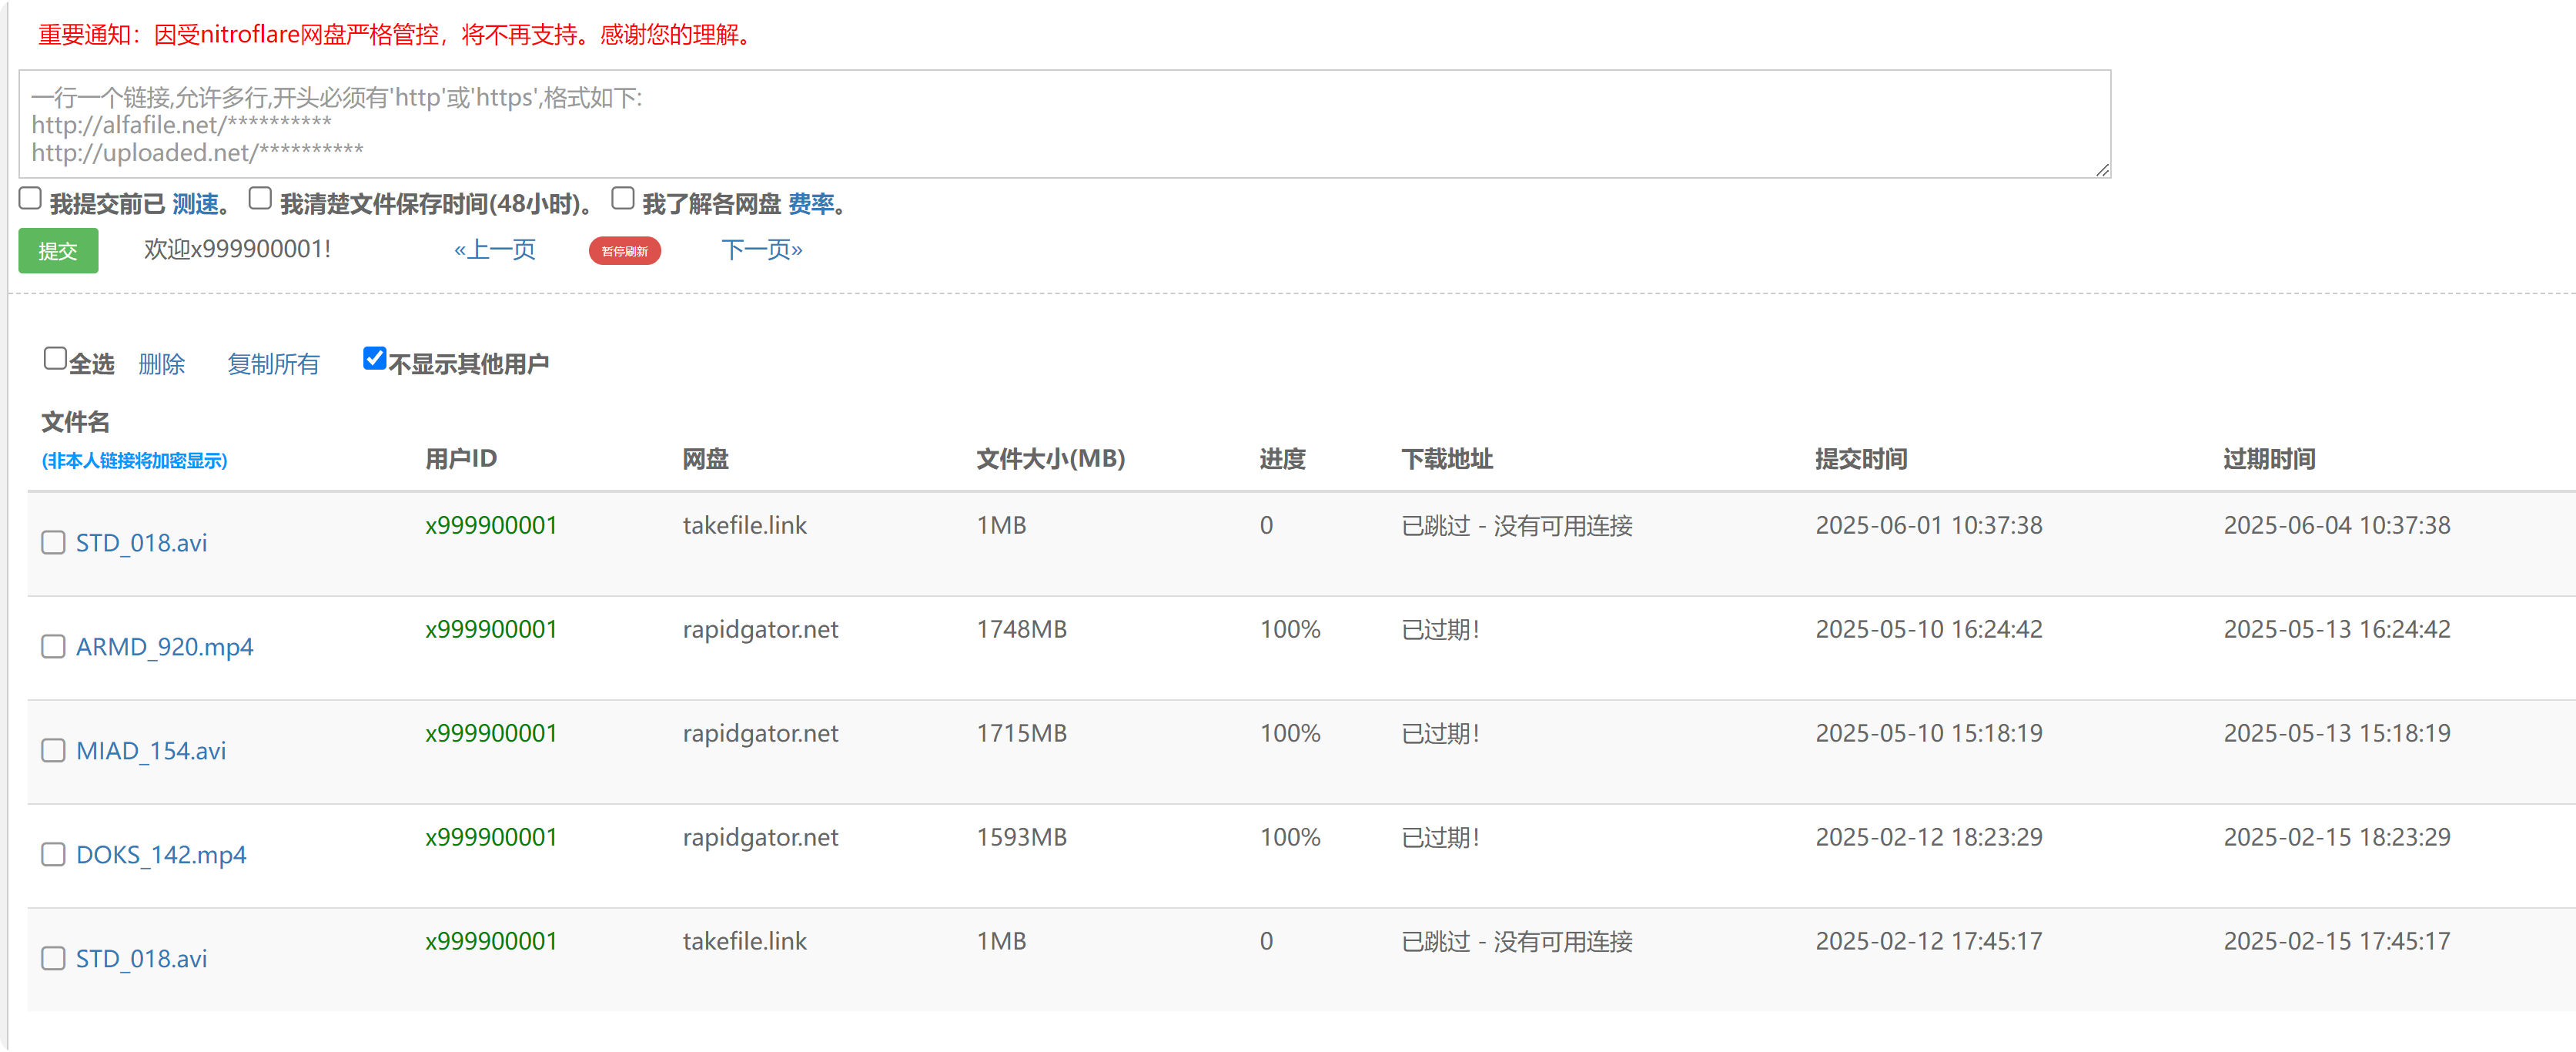The width and height of the screenshot is (2576, 1052).
Task: Click size cell 1715MB
Action: 1022,733
